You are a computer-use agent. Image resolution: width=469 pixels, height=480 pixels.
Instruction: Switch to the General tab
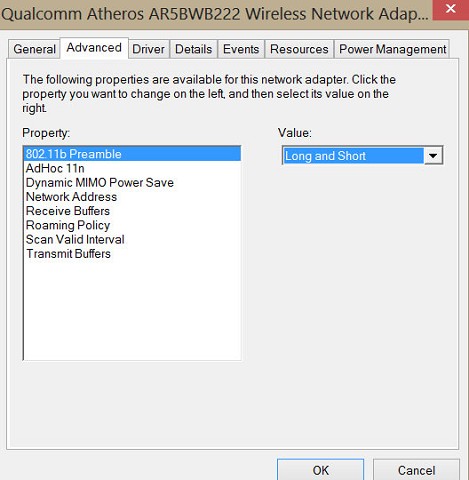(34, 49)
